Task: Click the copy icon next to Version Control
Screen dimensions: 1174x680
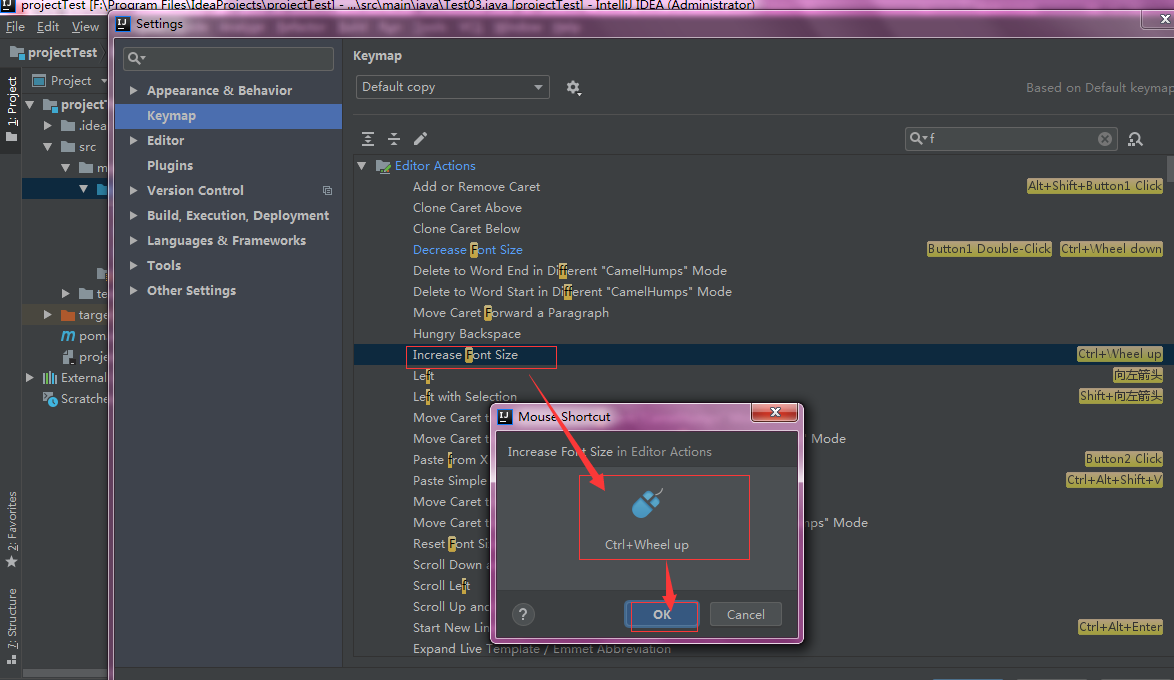Action: coord(327,190)
